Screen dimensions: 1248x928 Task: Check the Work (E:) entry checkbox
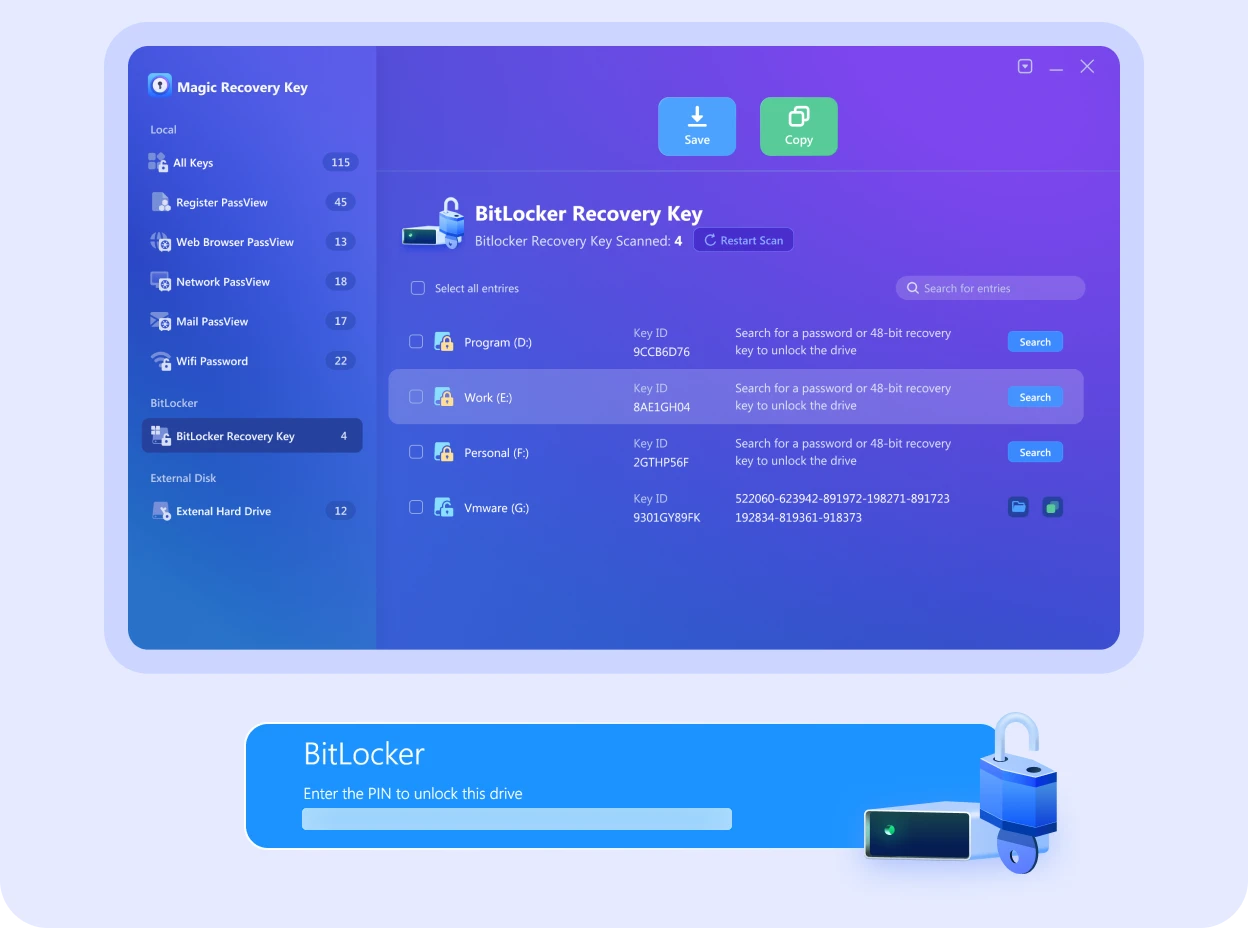(x=416, y=396)
